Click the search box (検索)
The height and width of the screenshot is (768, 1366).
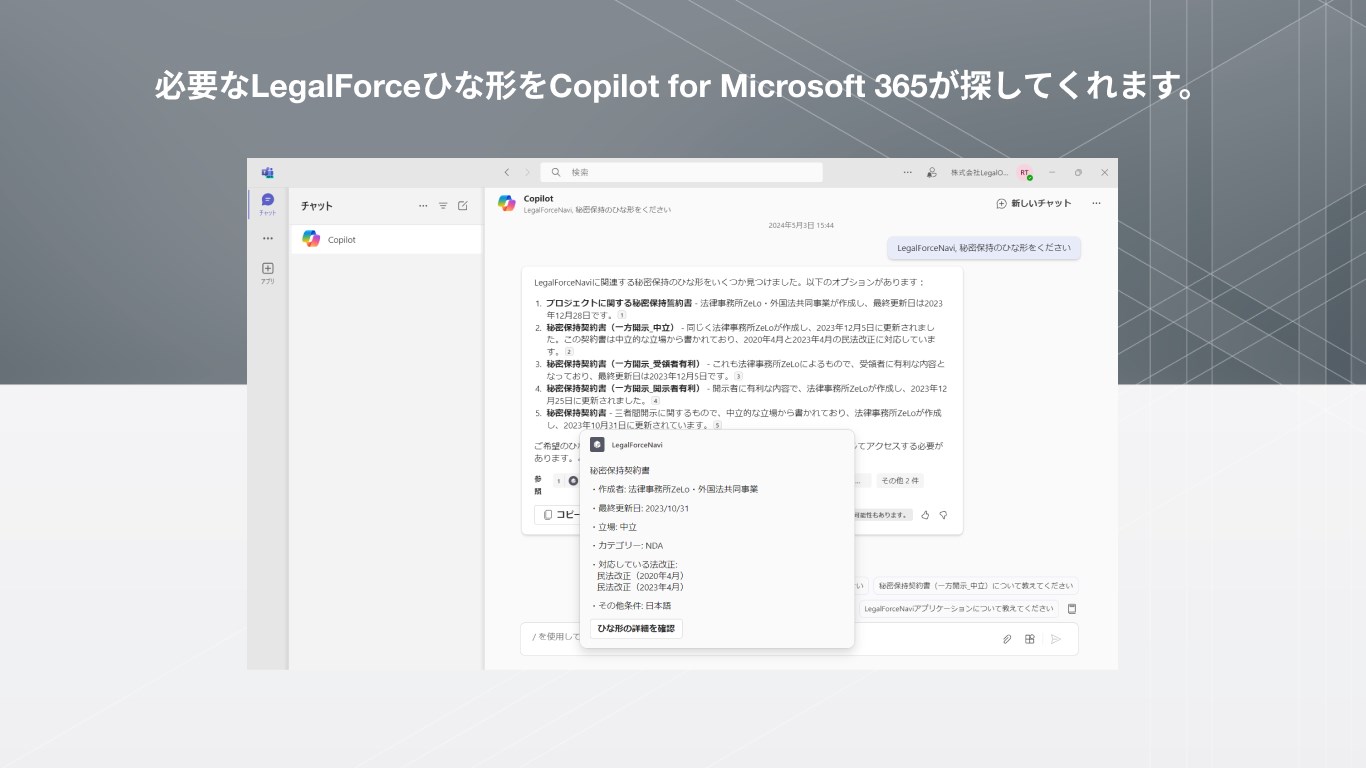(681, 172)
